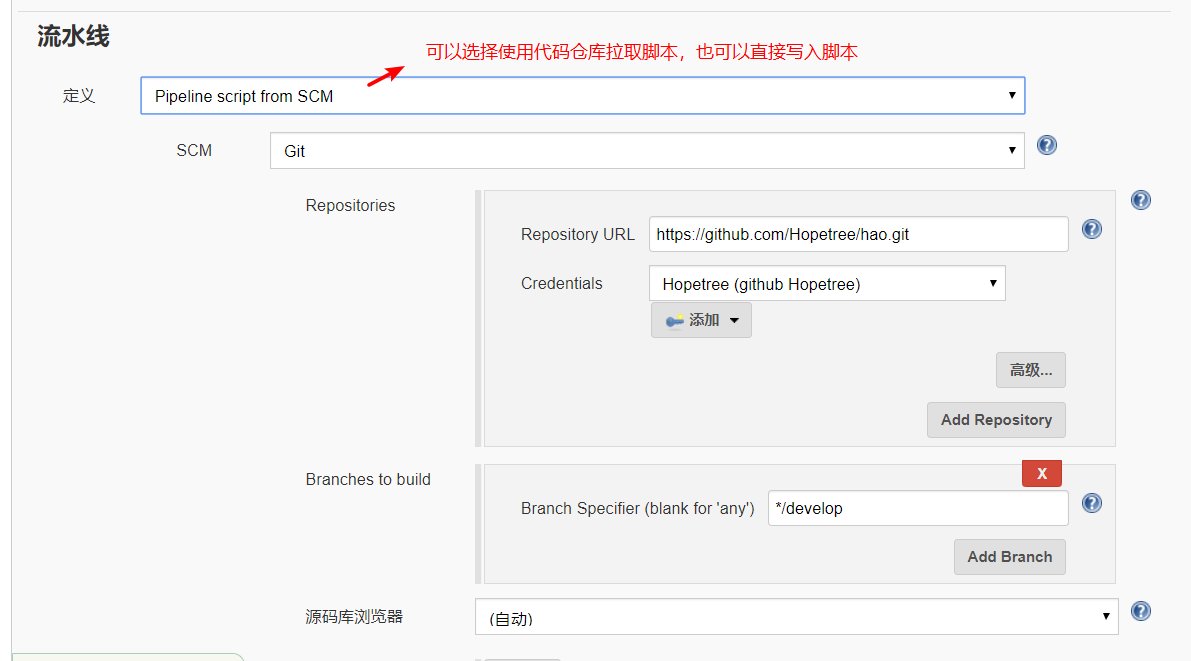Open help for the Branch Specifier field
Screen dimensions: 1191x661
(x=1091, y=503)
